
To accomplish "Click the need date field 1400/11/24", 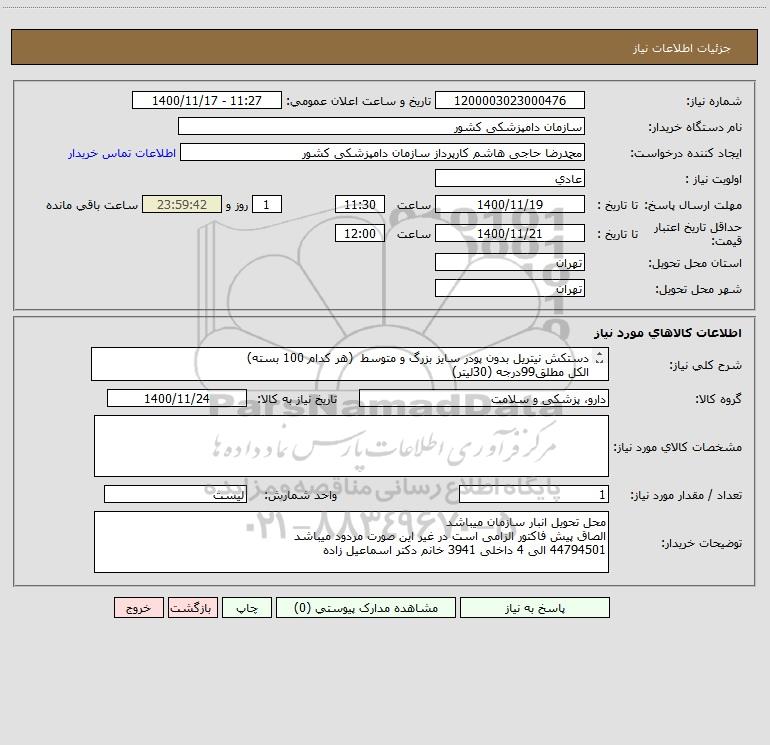I will click(177, 398).
